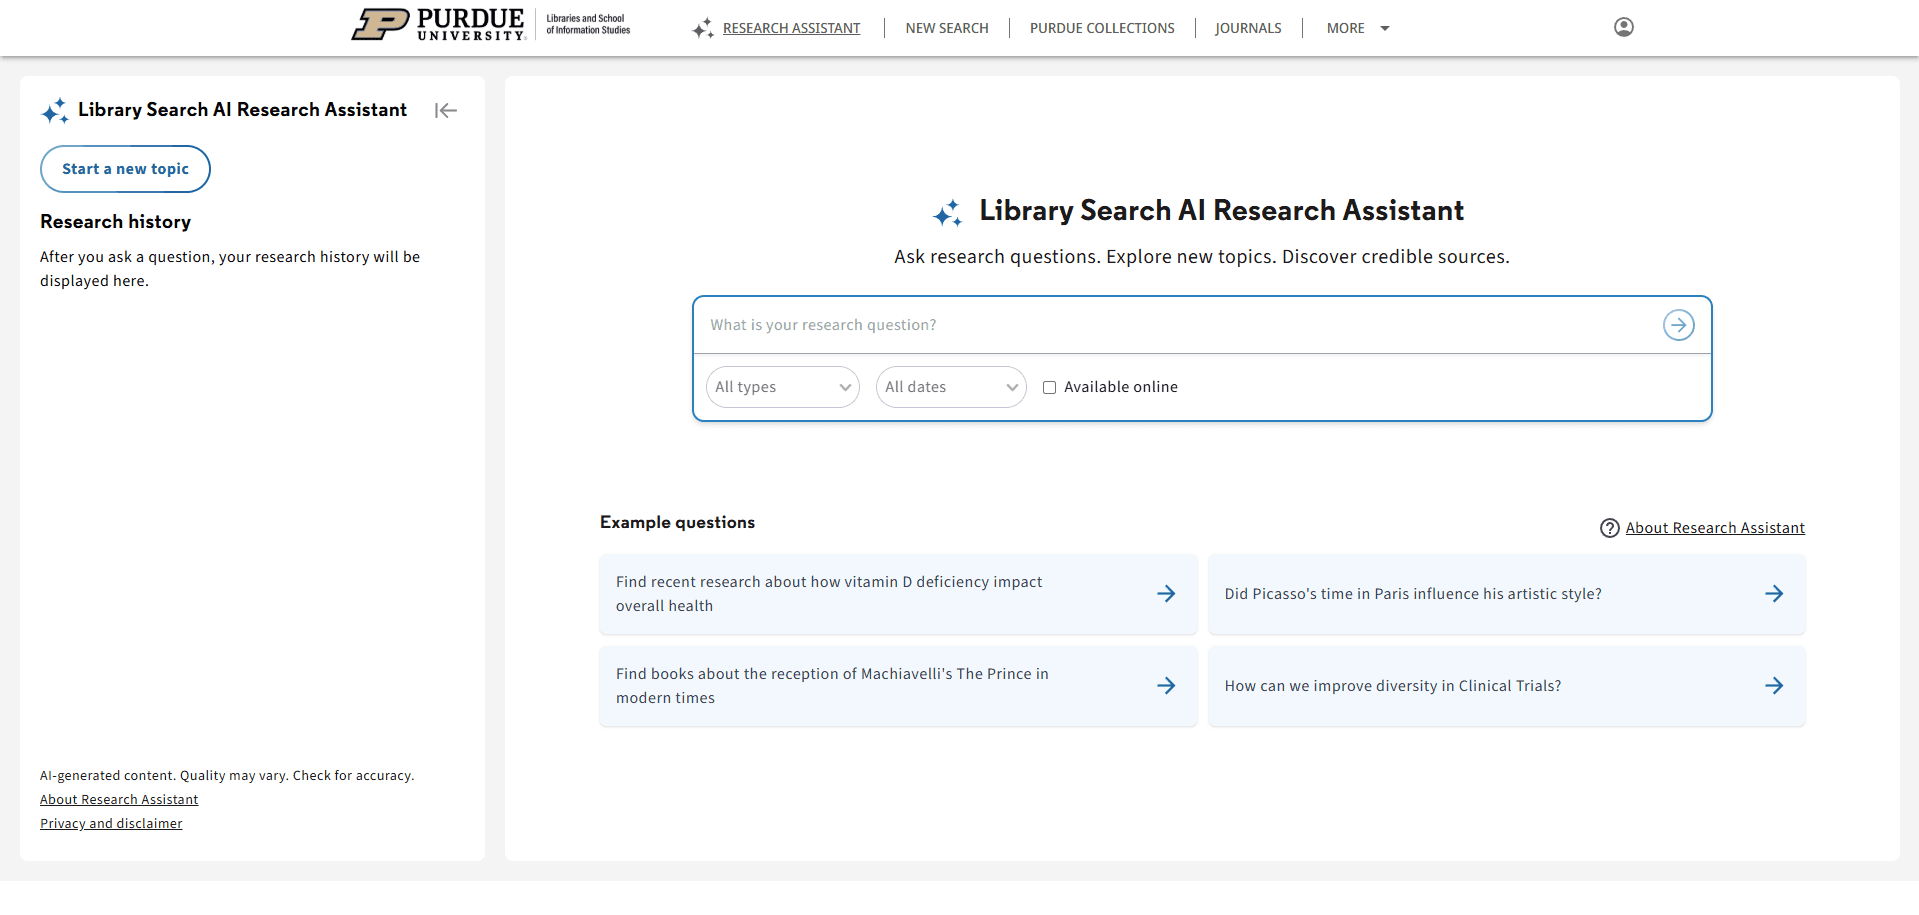The width and height of the screenshot is (1919, 915).
Task: Click the arrow on the Picasso Paris question
Action: coord(1774,594)
